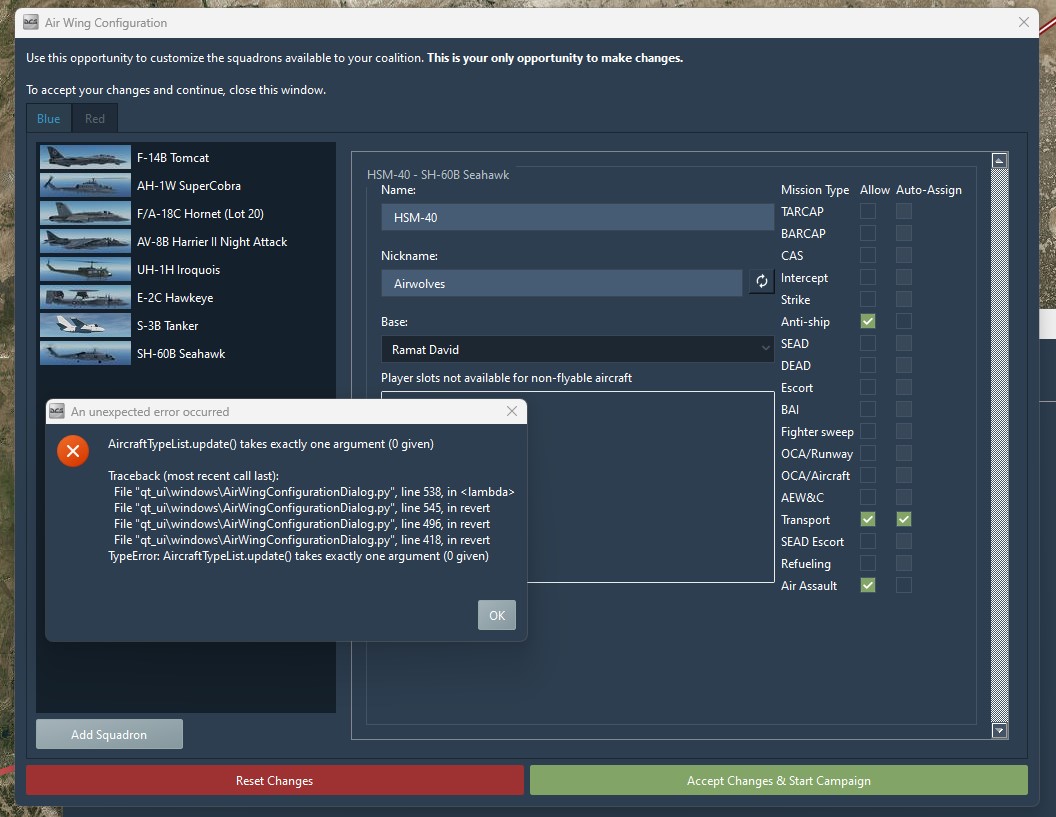Uncheck Allow for Anti-ship missions

point(869,321)
